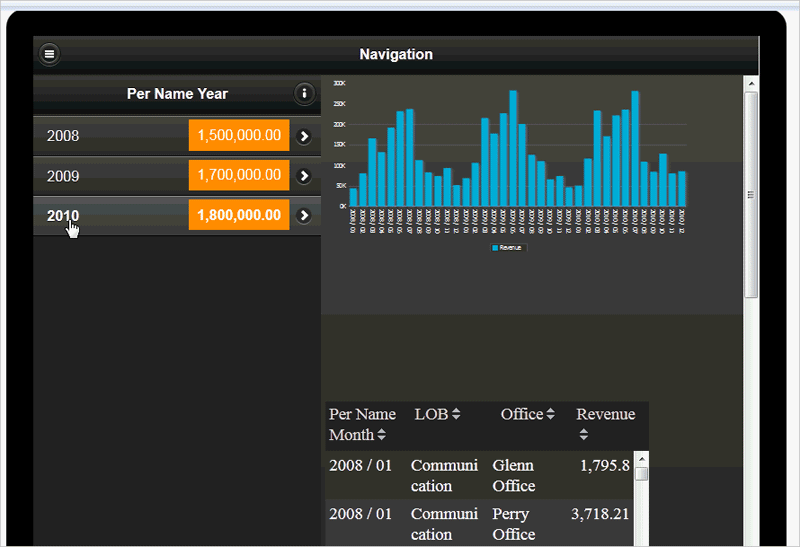Select the 2008 year list item
The width and height of the screenshot is (800, 547).
63,136
